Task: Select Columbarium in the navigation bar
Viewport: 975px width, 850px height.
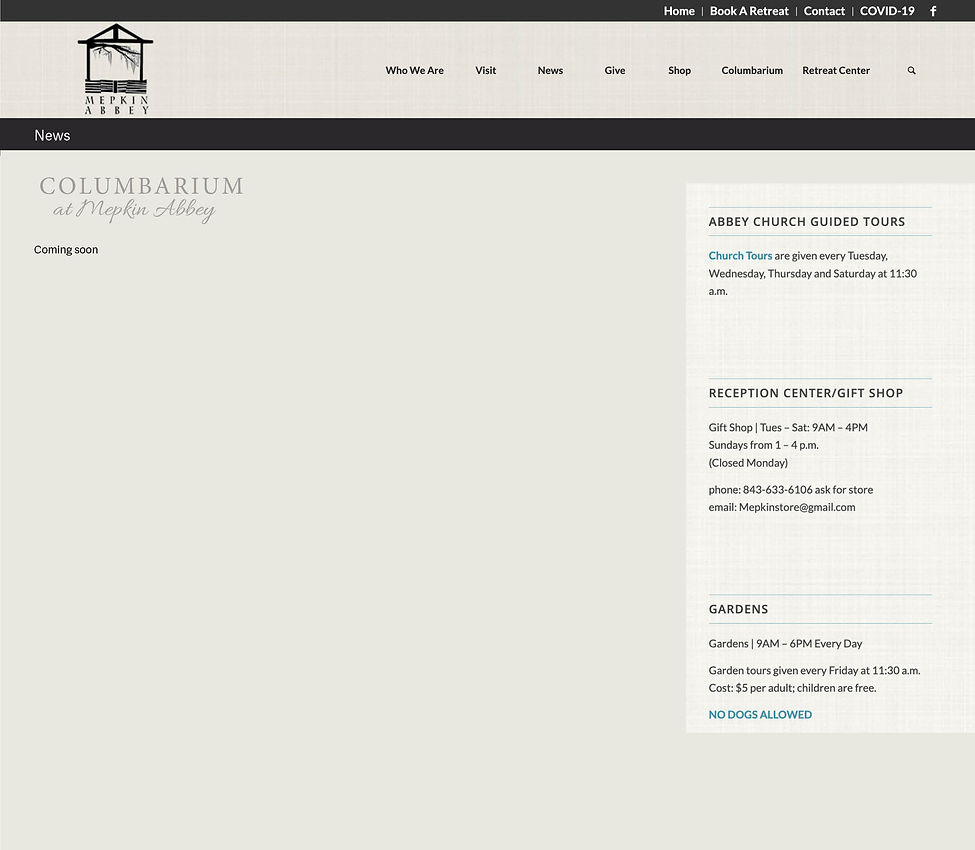Action: 751,70
